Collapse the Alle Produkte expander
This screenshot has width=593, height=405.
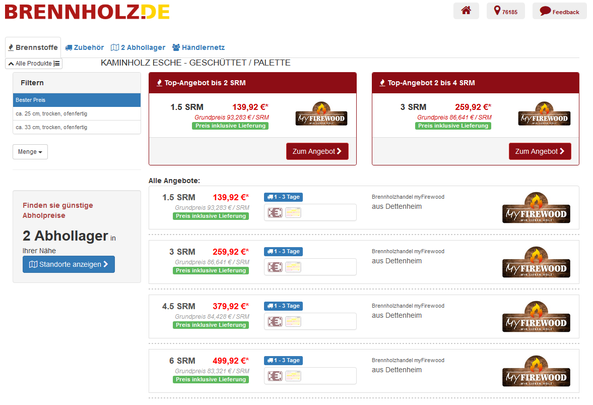(34, 64)
